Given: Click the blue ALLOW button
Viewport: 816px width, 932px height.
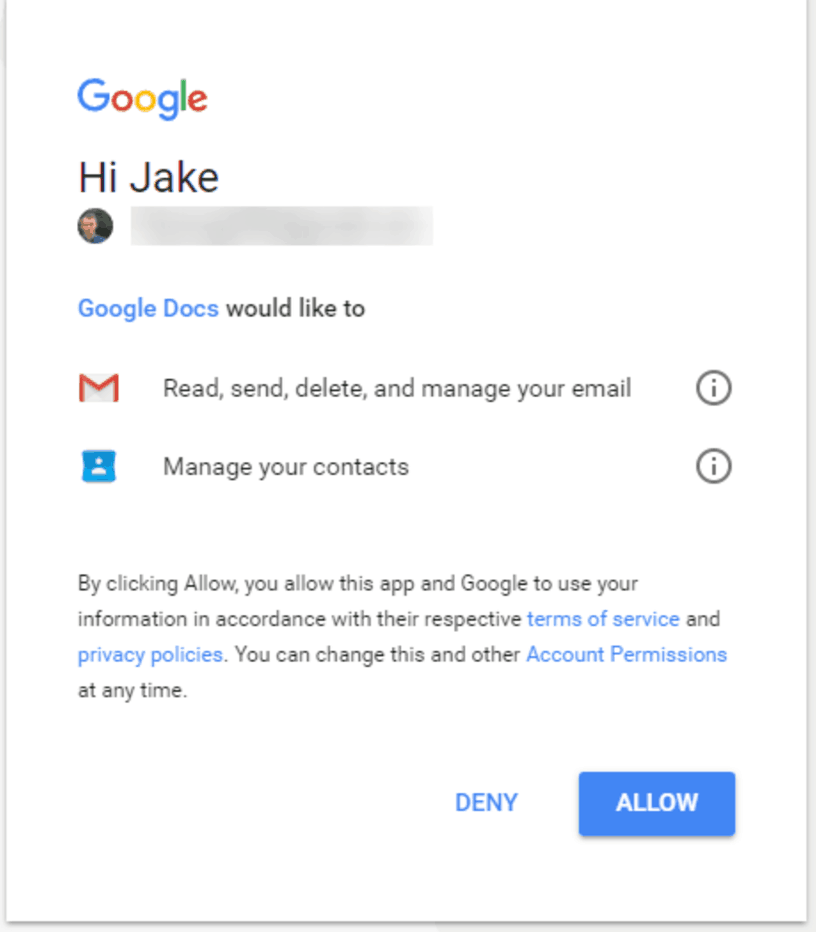Looking at the screenshot, I should coord(657,804).
